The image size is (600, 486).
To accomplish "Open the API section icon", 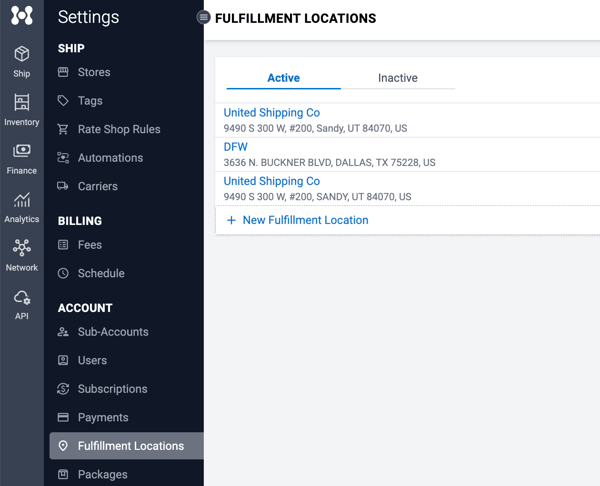I will click(x=22, y=303).
